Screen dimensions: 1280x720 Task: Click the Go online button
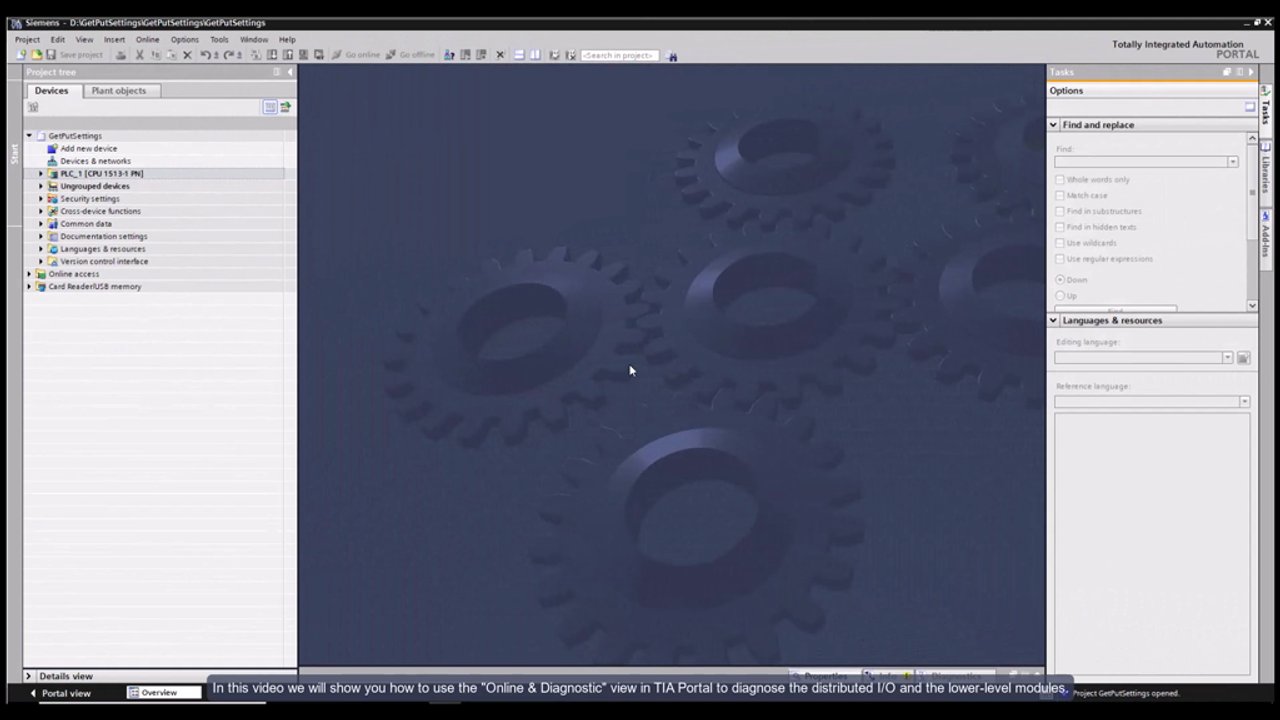pyautogui.click(x=355, y=55)
